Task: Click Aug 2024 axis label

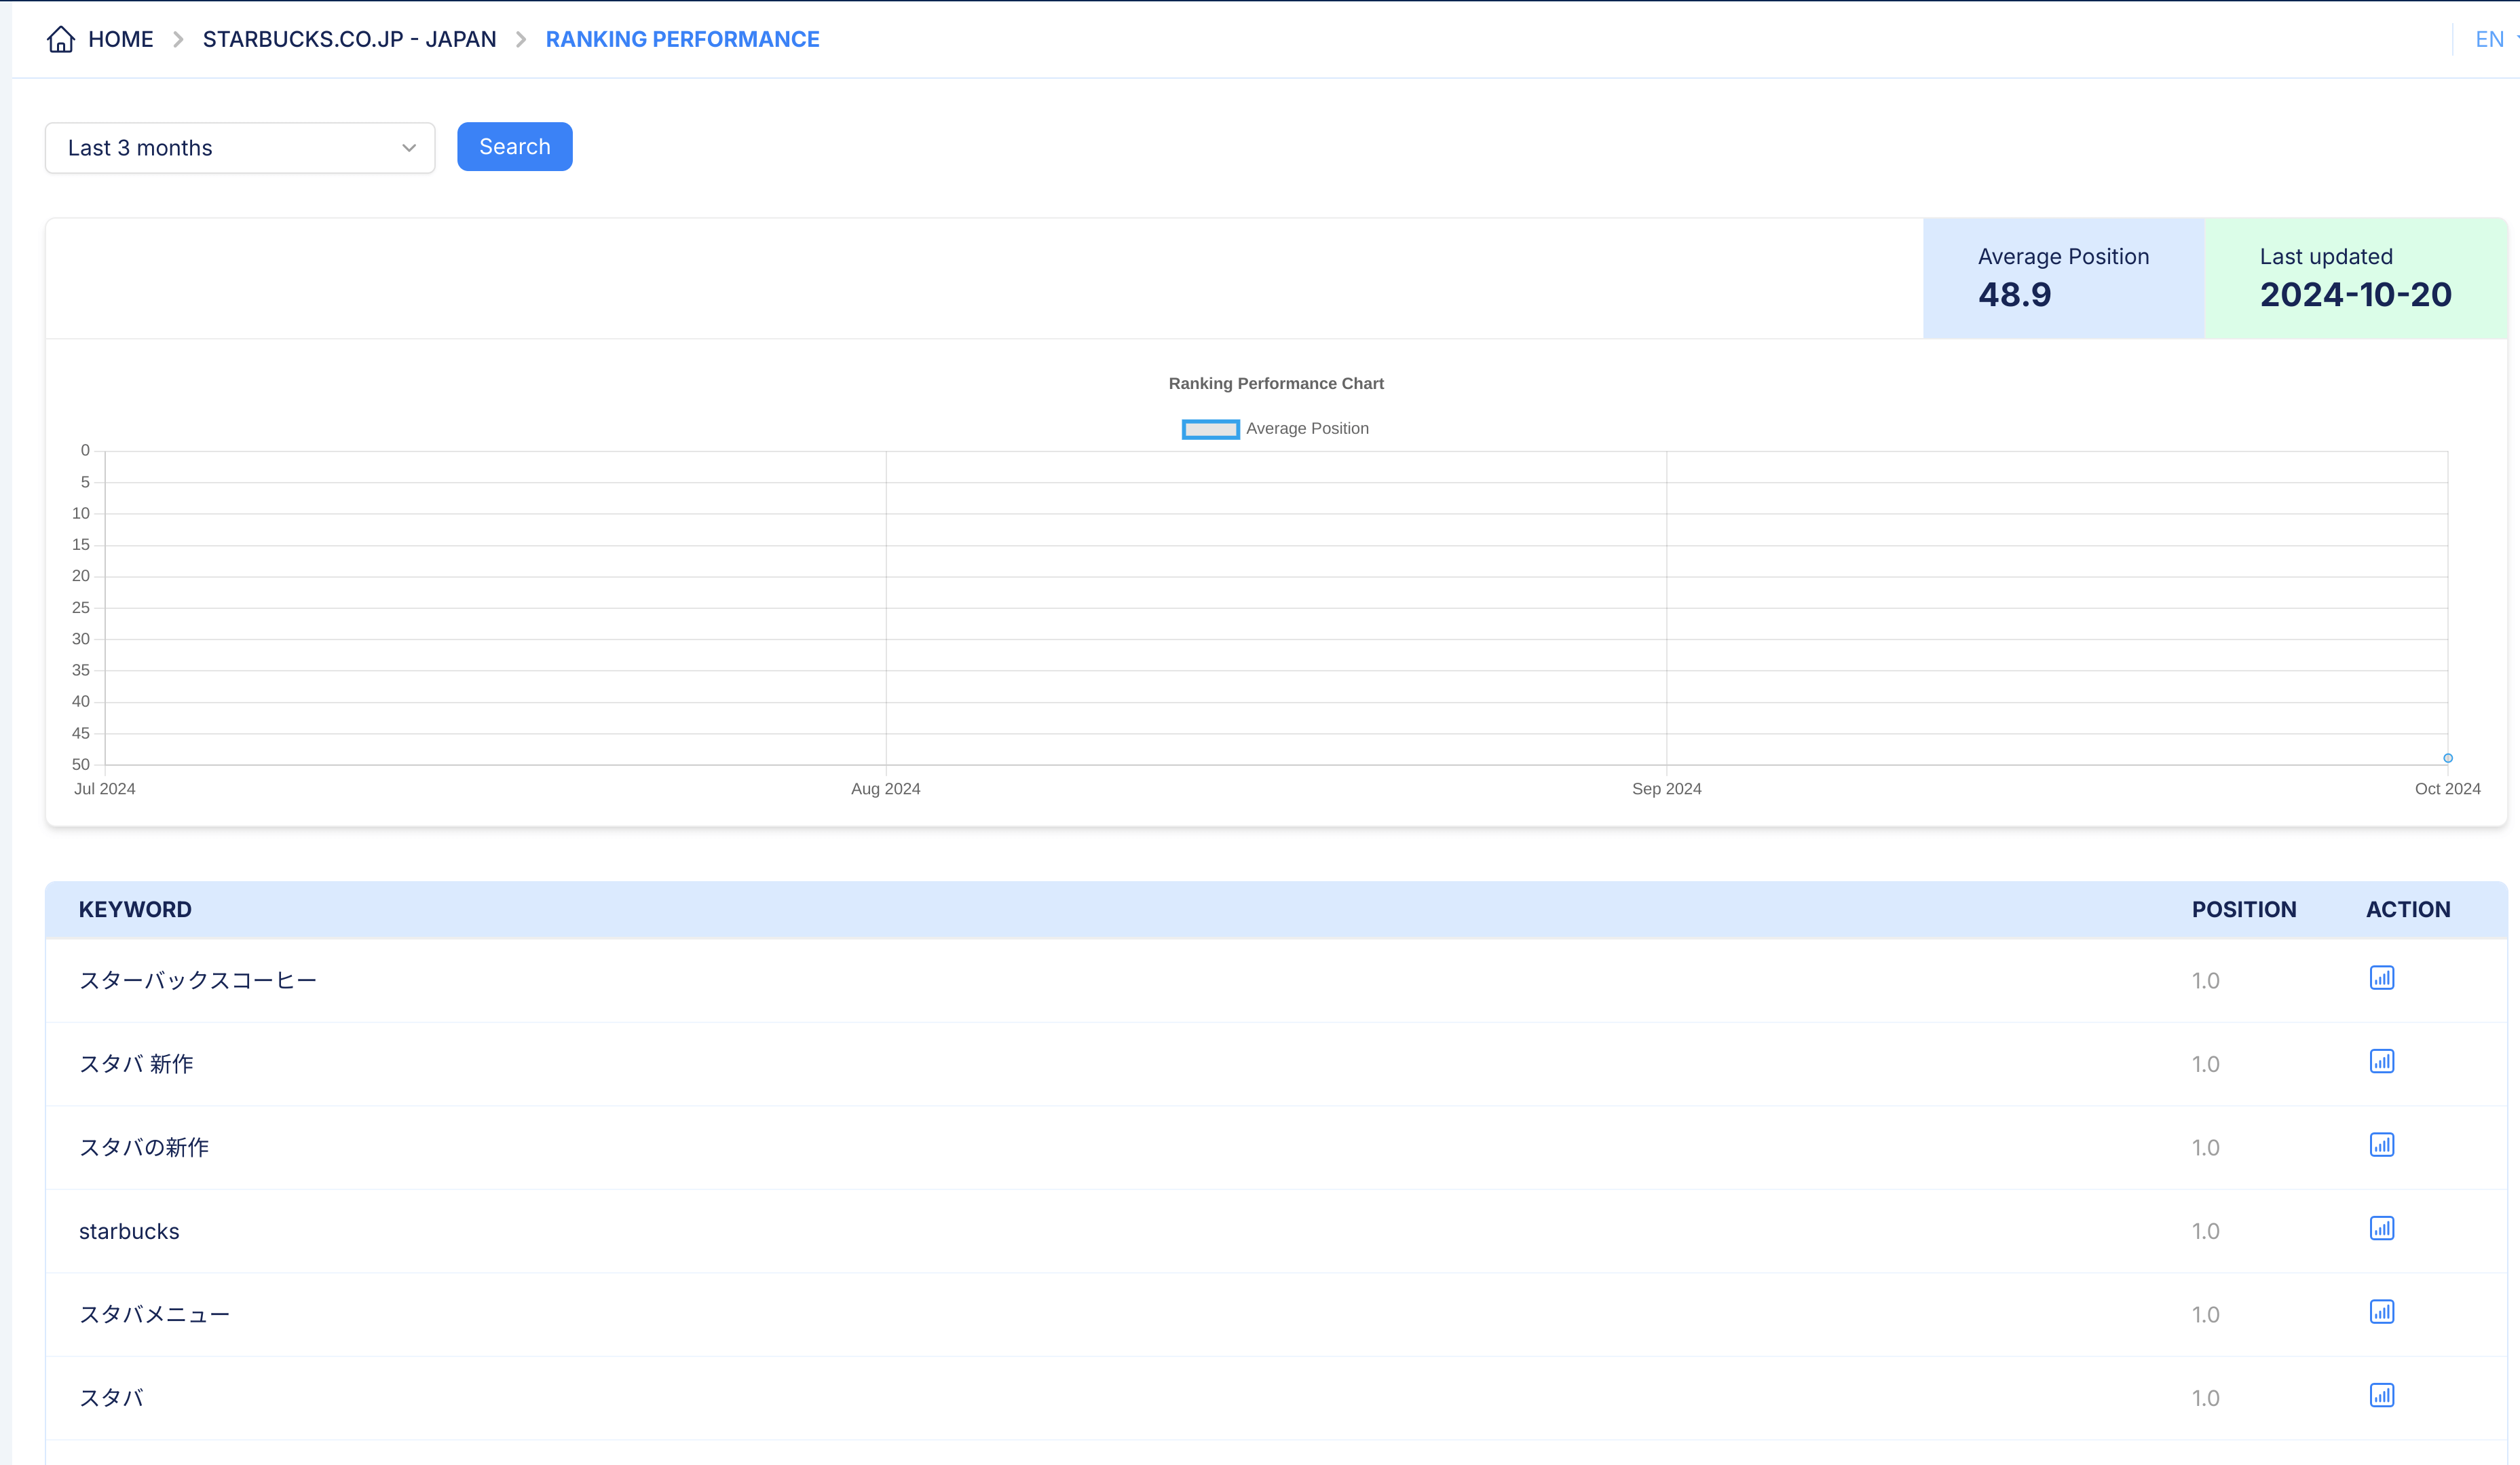Action: pyautogui.click(x=885, y=789)
